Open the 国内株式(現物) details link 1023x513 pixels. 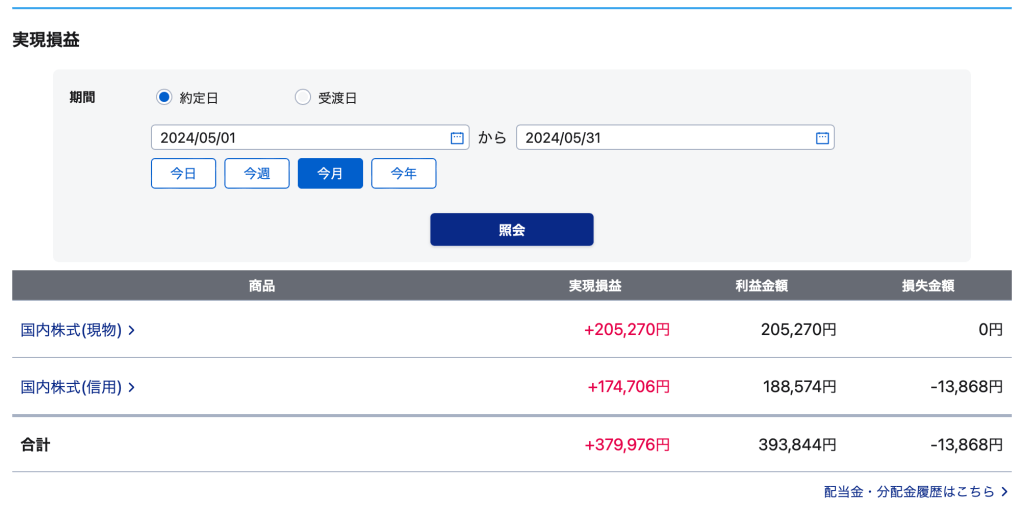coord(71,329)
